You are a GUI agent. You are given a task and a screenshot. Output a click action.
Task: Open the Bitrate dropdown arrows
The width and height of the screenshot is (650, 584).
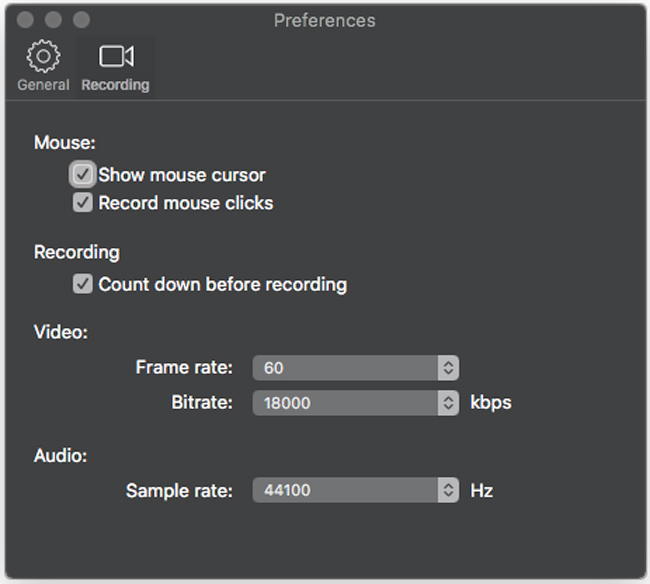click(448, 403)
